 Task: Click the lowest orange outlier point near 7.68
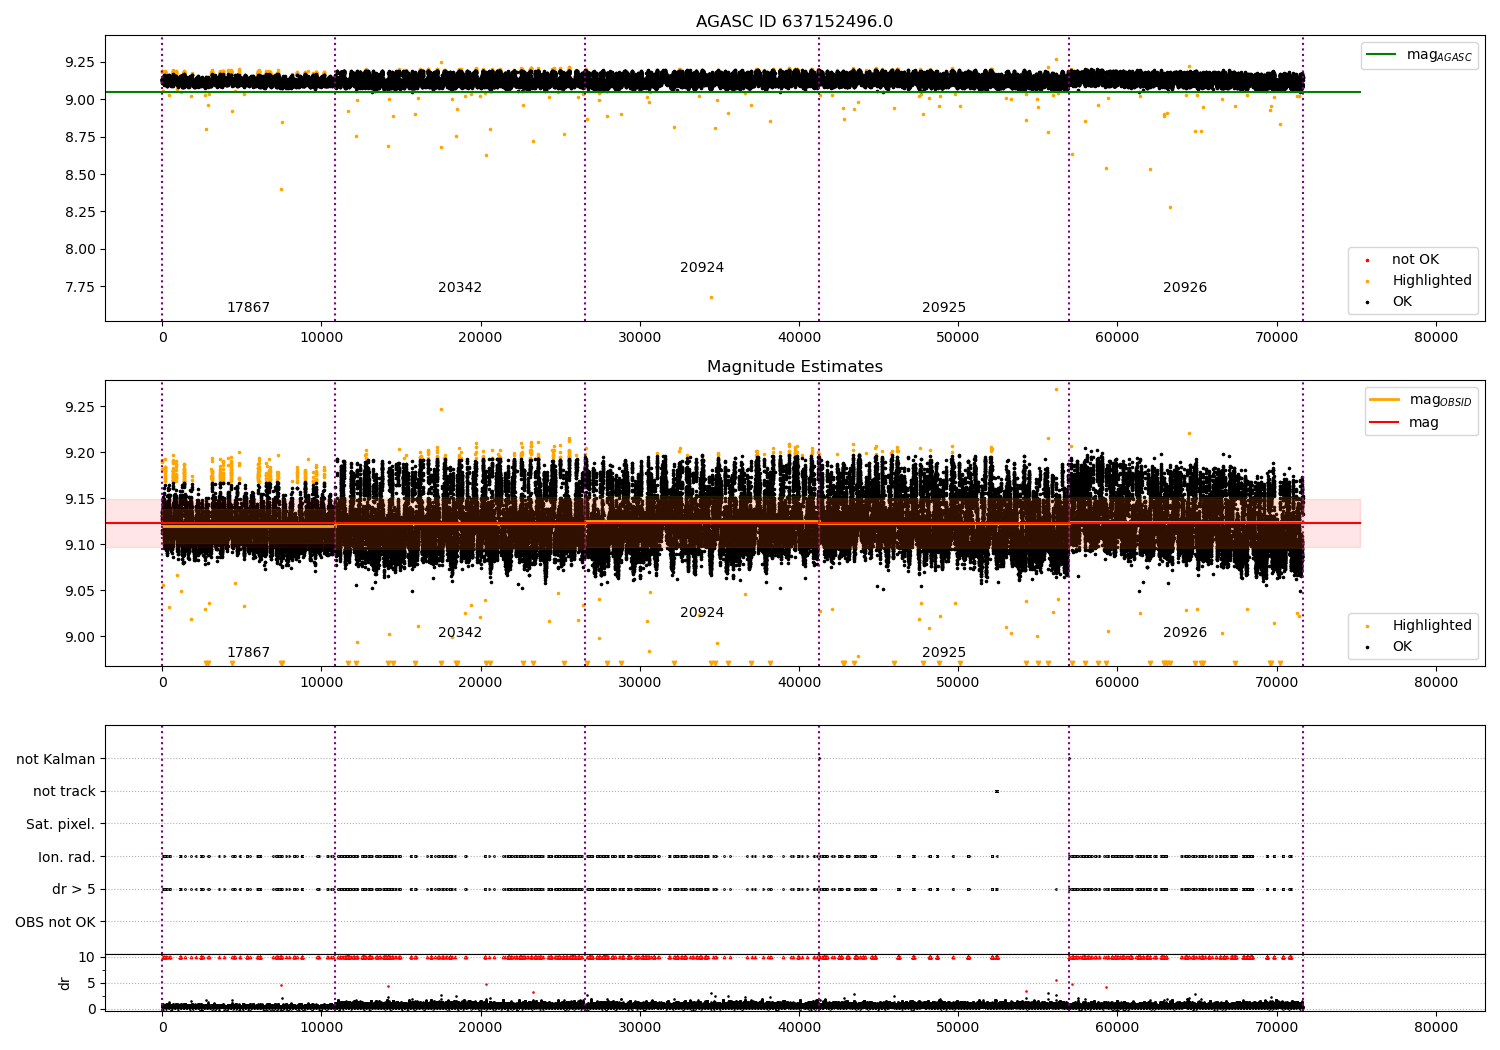tap(711, 297)
